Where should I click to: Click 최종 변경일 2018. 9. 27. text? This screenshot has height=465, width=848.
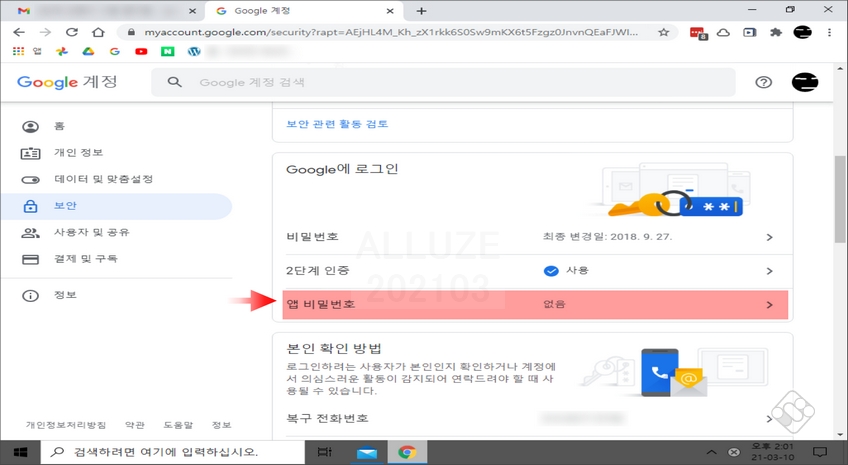[607, 237]
